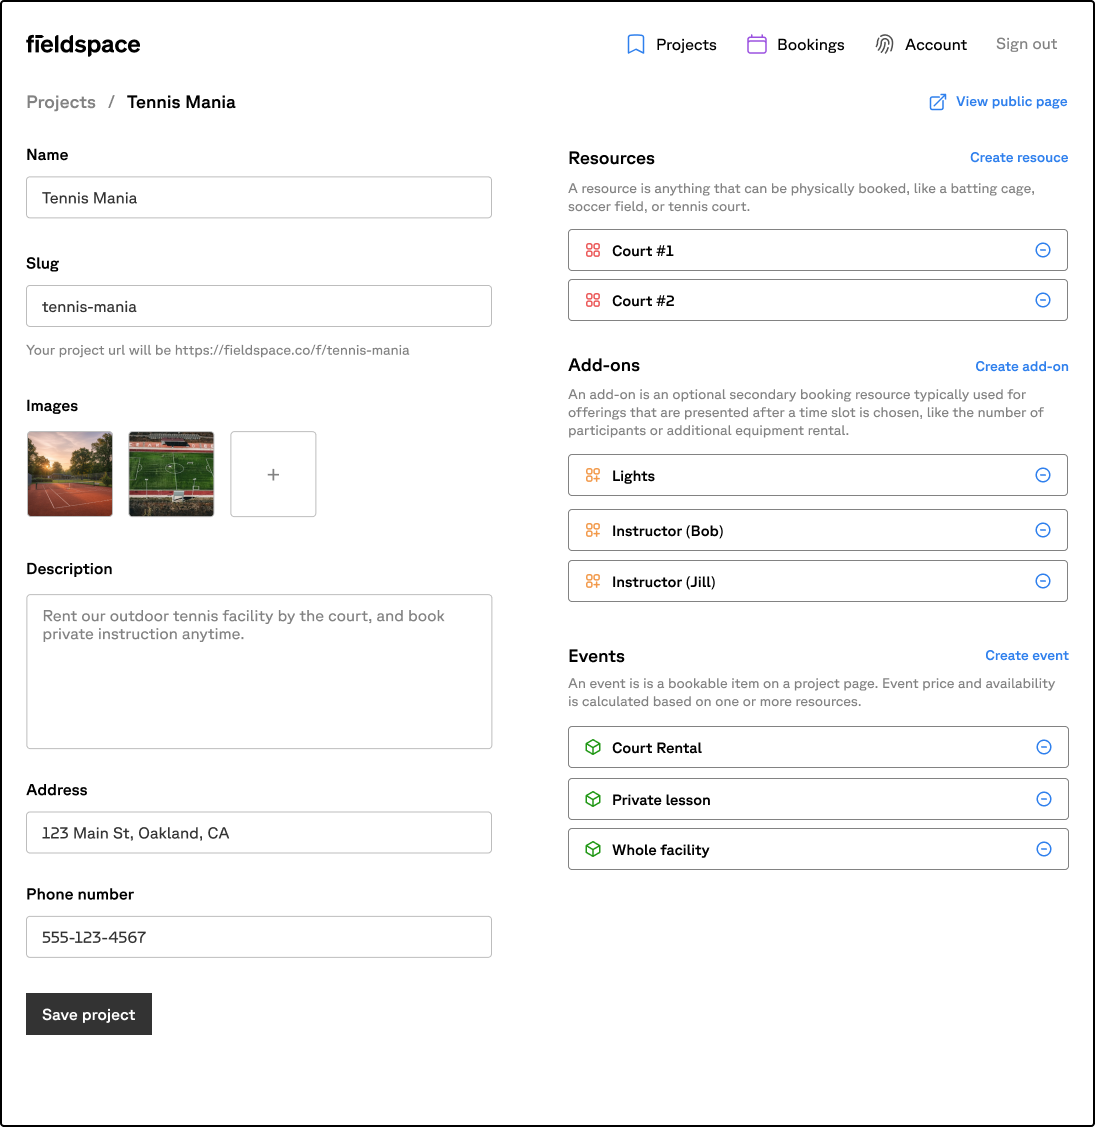Open the Bookings menu item

pyautogui.click(x=810, y=45)
